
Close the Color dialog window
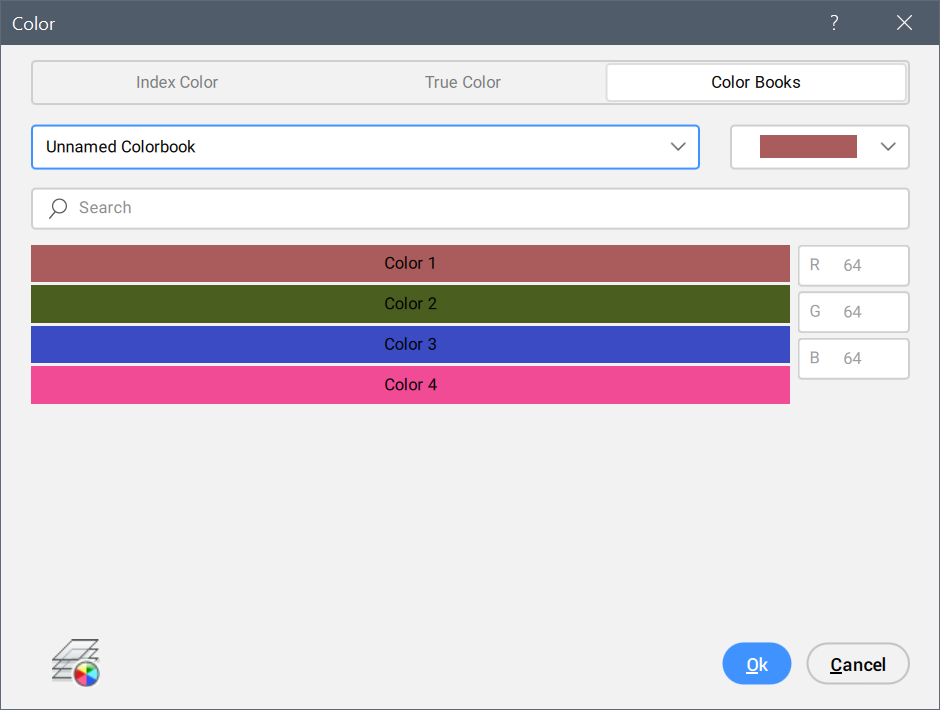click(x=904, y=23)
